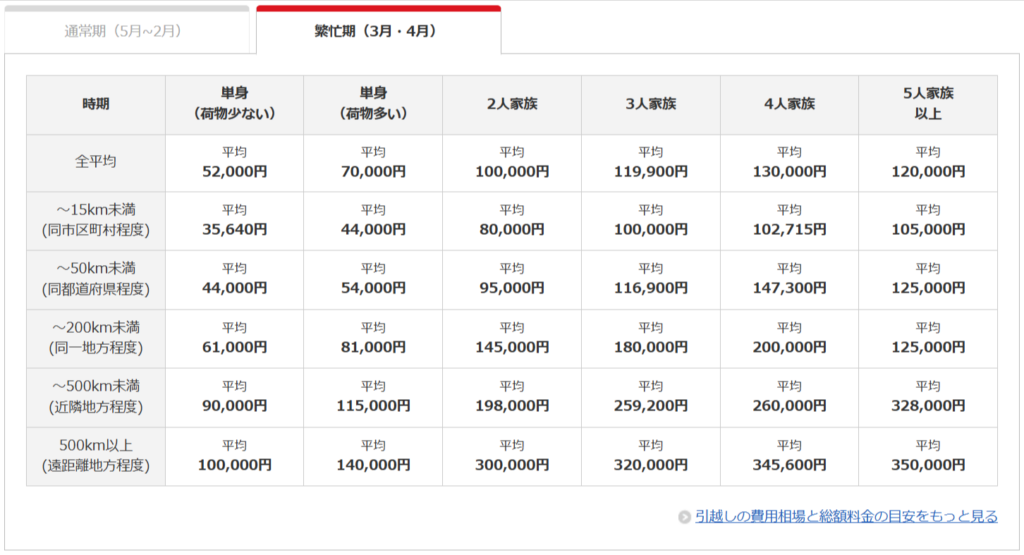1024x555 pixels.
Task: Select the ～15km未満 row label
Action: point(96,220)
